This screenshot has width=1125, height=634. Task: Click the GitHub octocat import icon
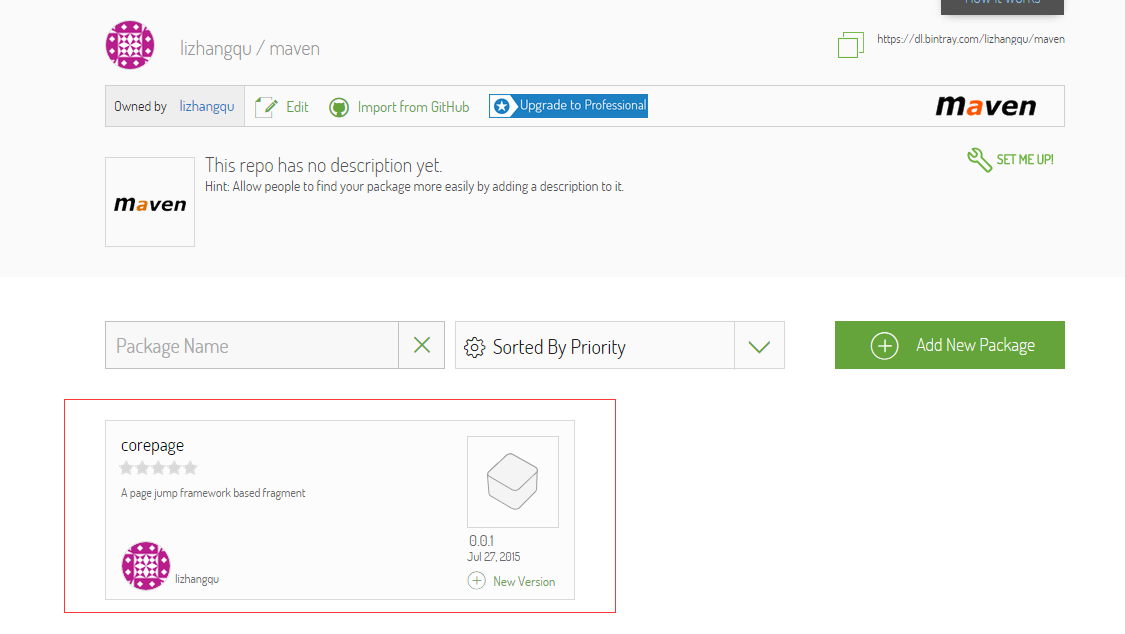(339, 108)
